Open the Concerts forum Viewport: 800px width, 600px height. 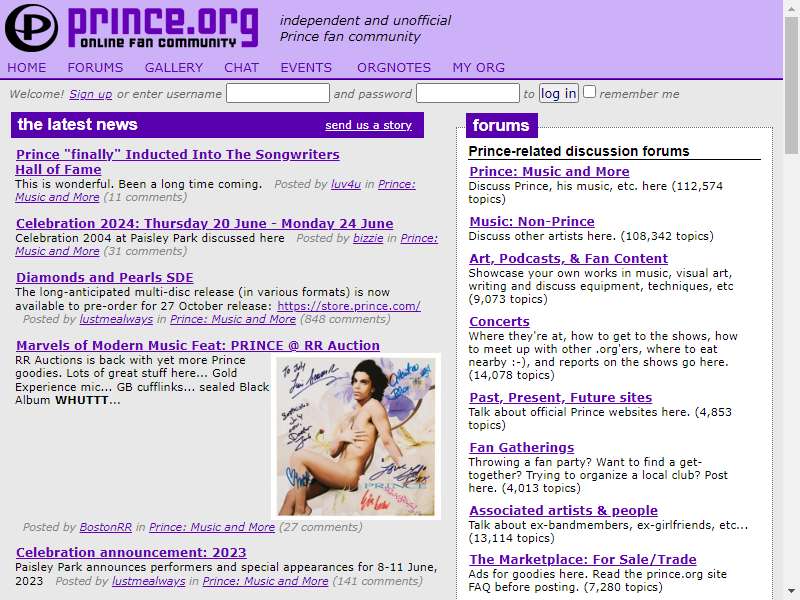pyautogui.click(x=499, y=321)
